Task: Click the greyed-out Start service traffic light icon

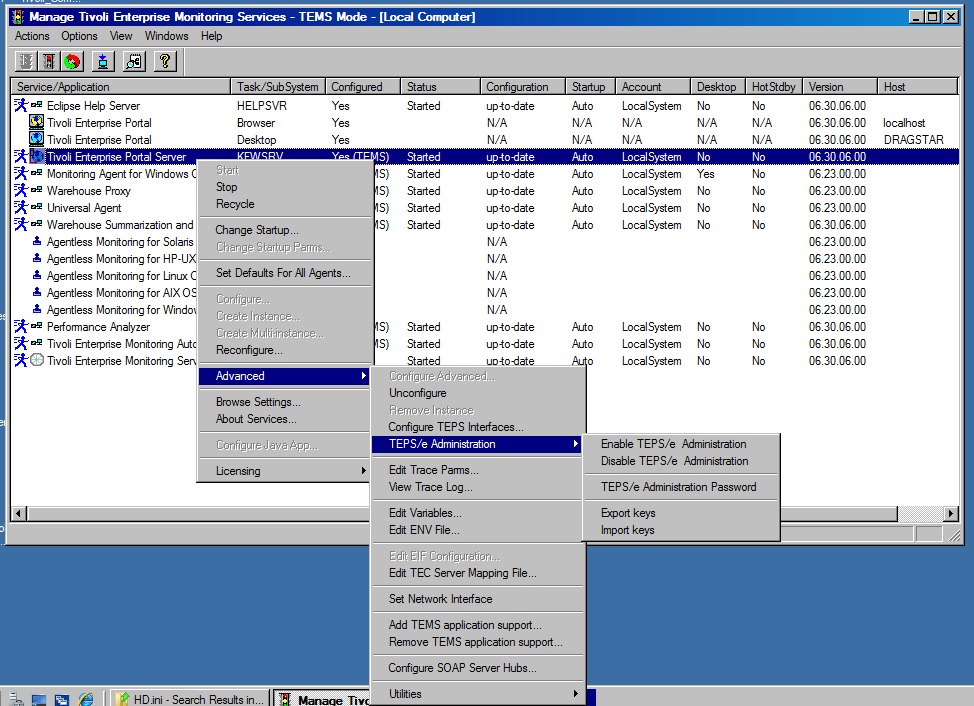Action: pos(25,61)
